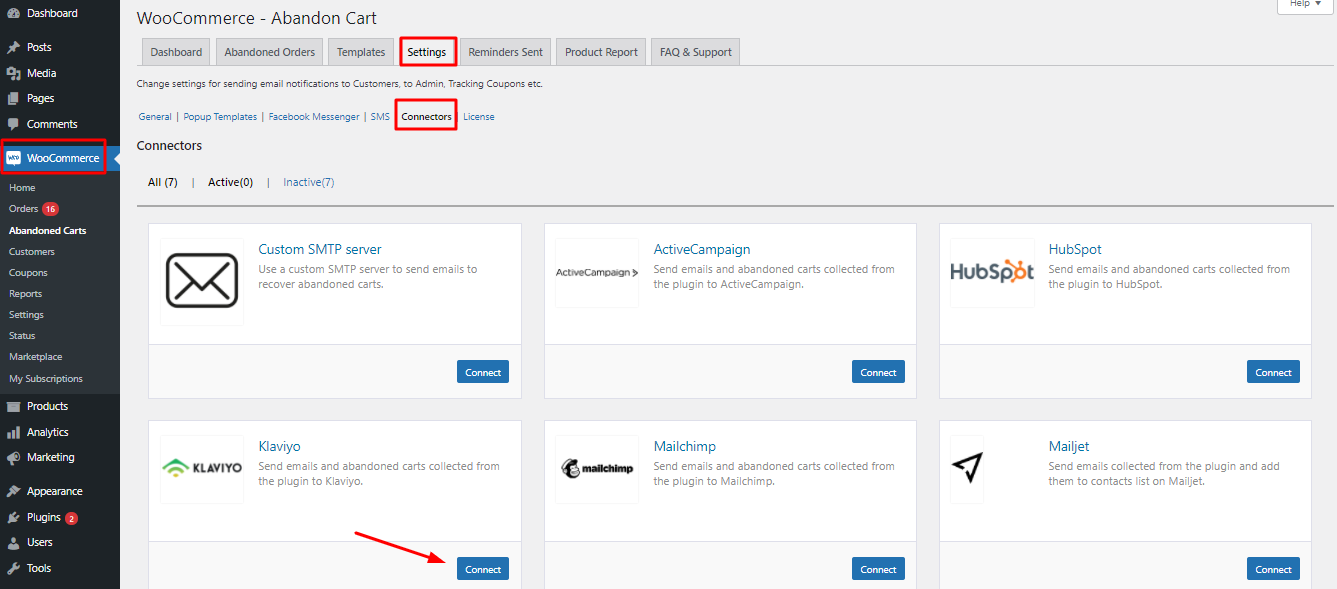The image size is (1337, 589).
Task: Open the Abandoned Orders tab
Action: (x=270, y=52)
